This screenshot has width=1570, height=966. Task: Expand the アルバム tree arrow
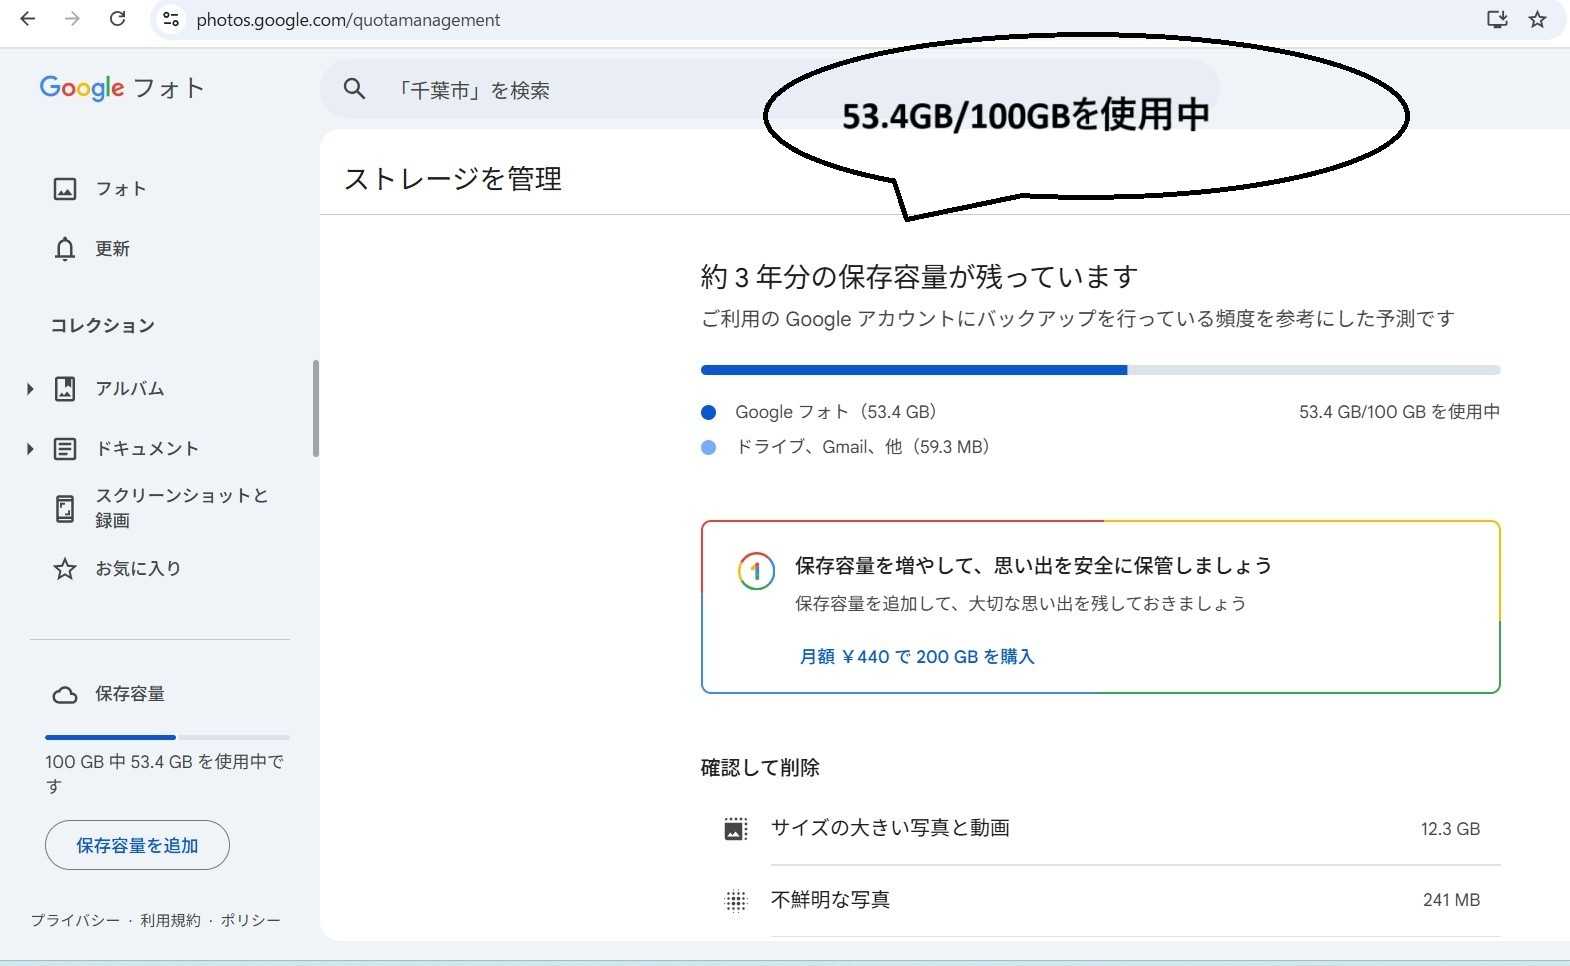tap(30, 389)
